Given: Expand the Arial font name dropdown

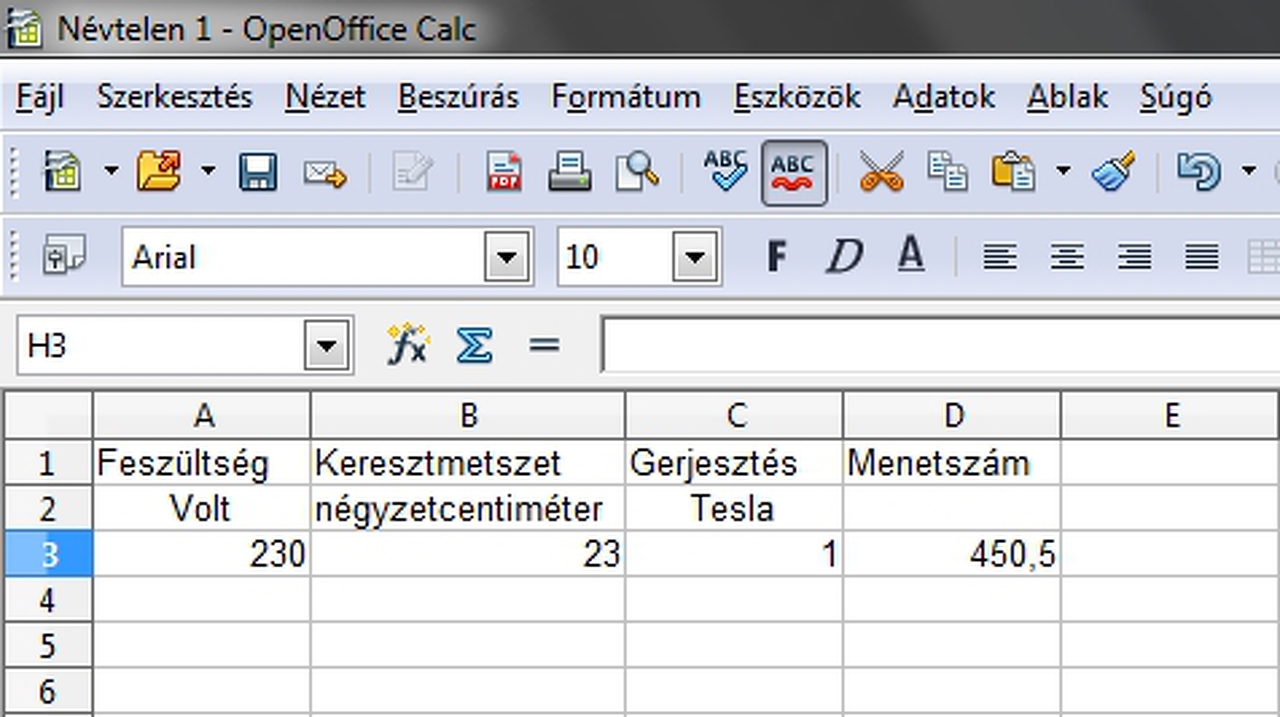Looking at the screenshot, I should click(507, 258).
